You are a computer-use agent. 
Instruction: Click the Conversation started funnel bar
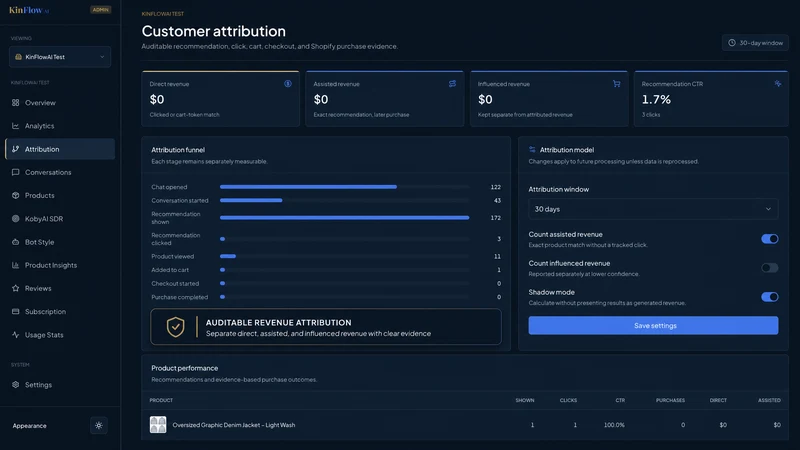click(251, 201)
